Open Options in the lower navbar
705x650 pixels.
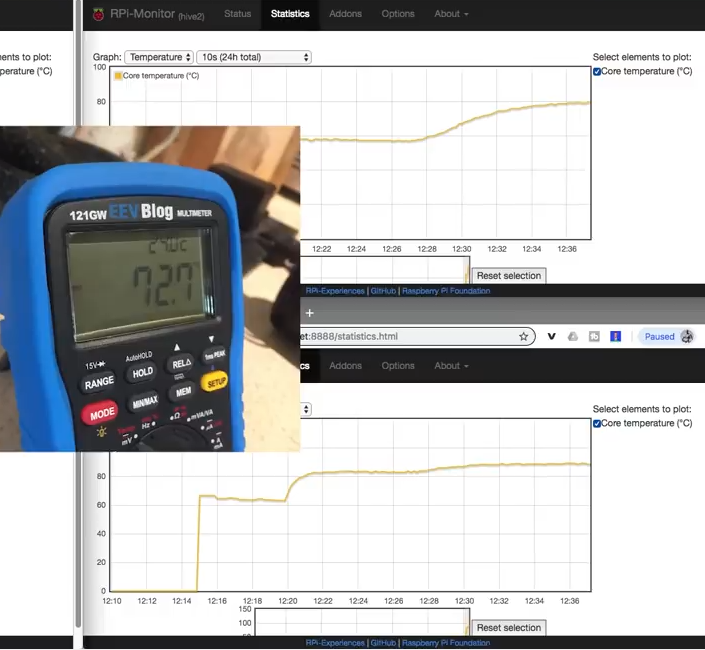tap(398, 366)
